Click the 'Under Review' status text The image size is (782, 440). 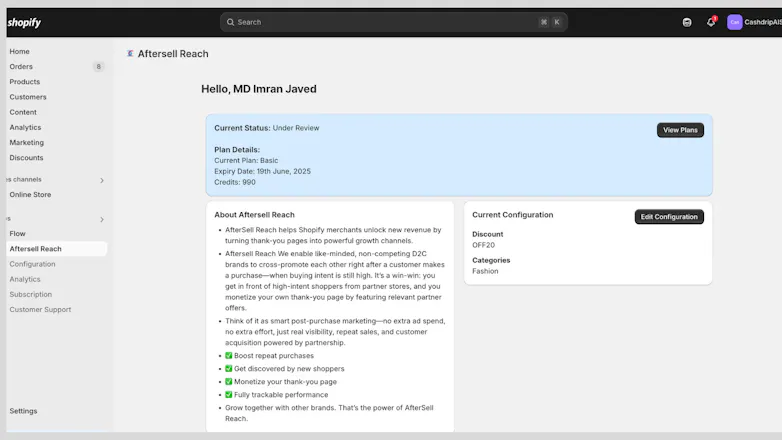click(296, 128)
